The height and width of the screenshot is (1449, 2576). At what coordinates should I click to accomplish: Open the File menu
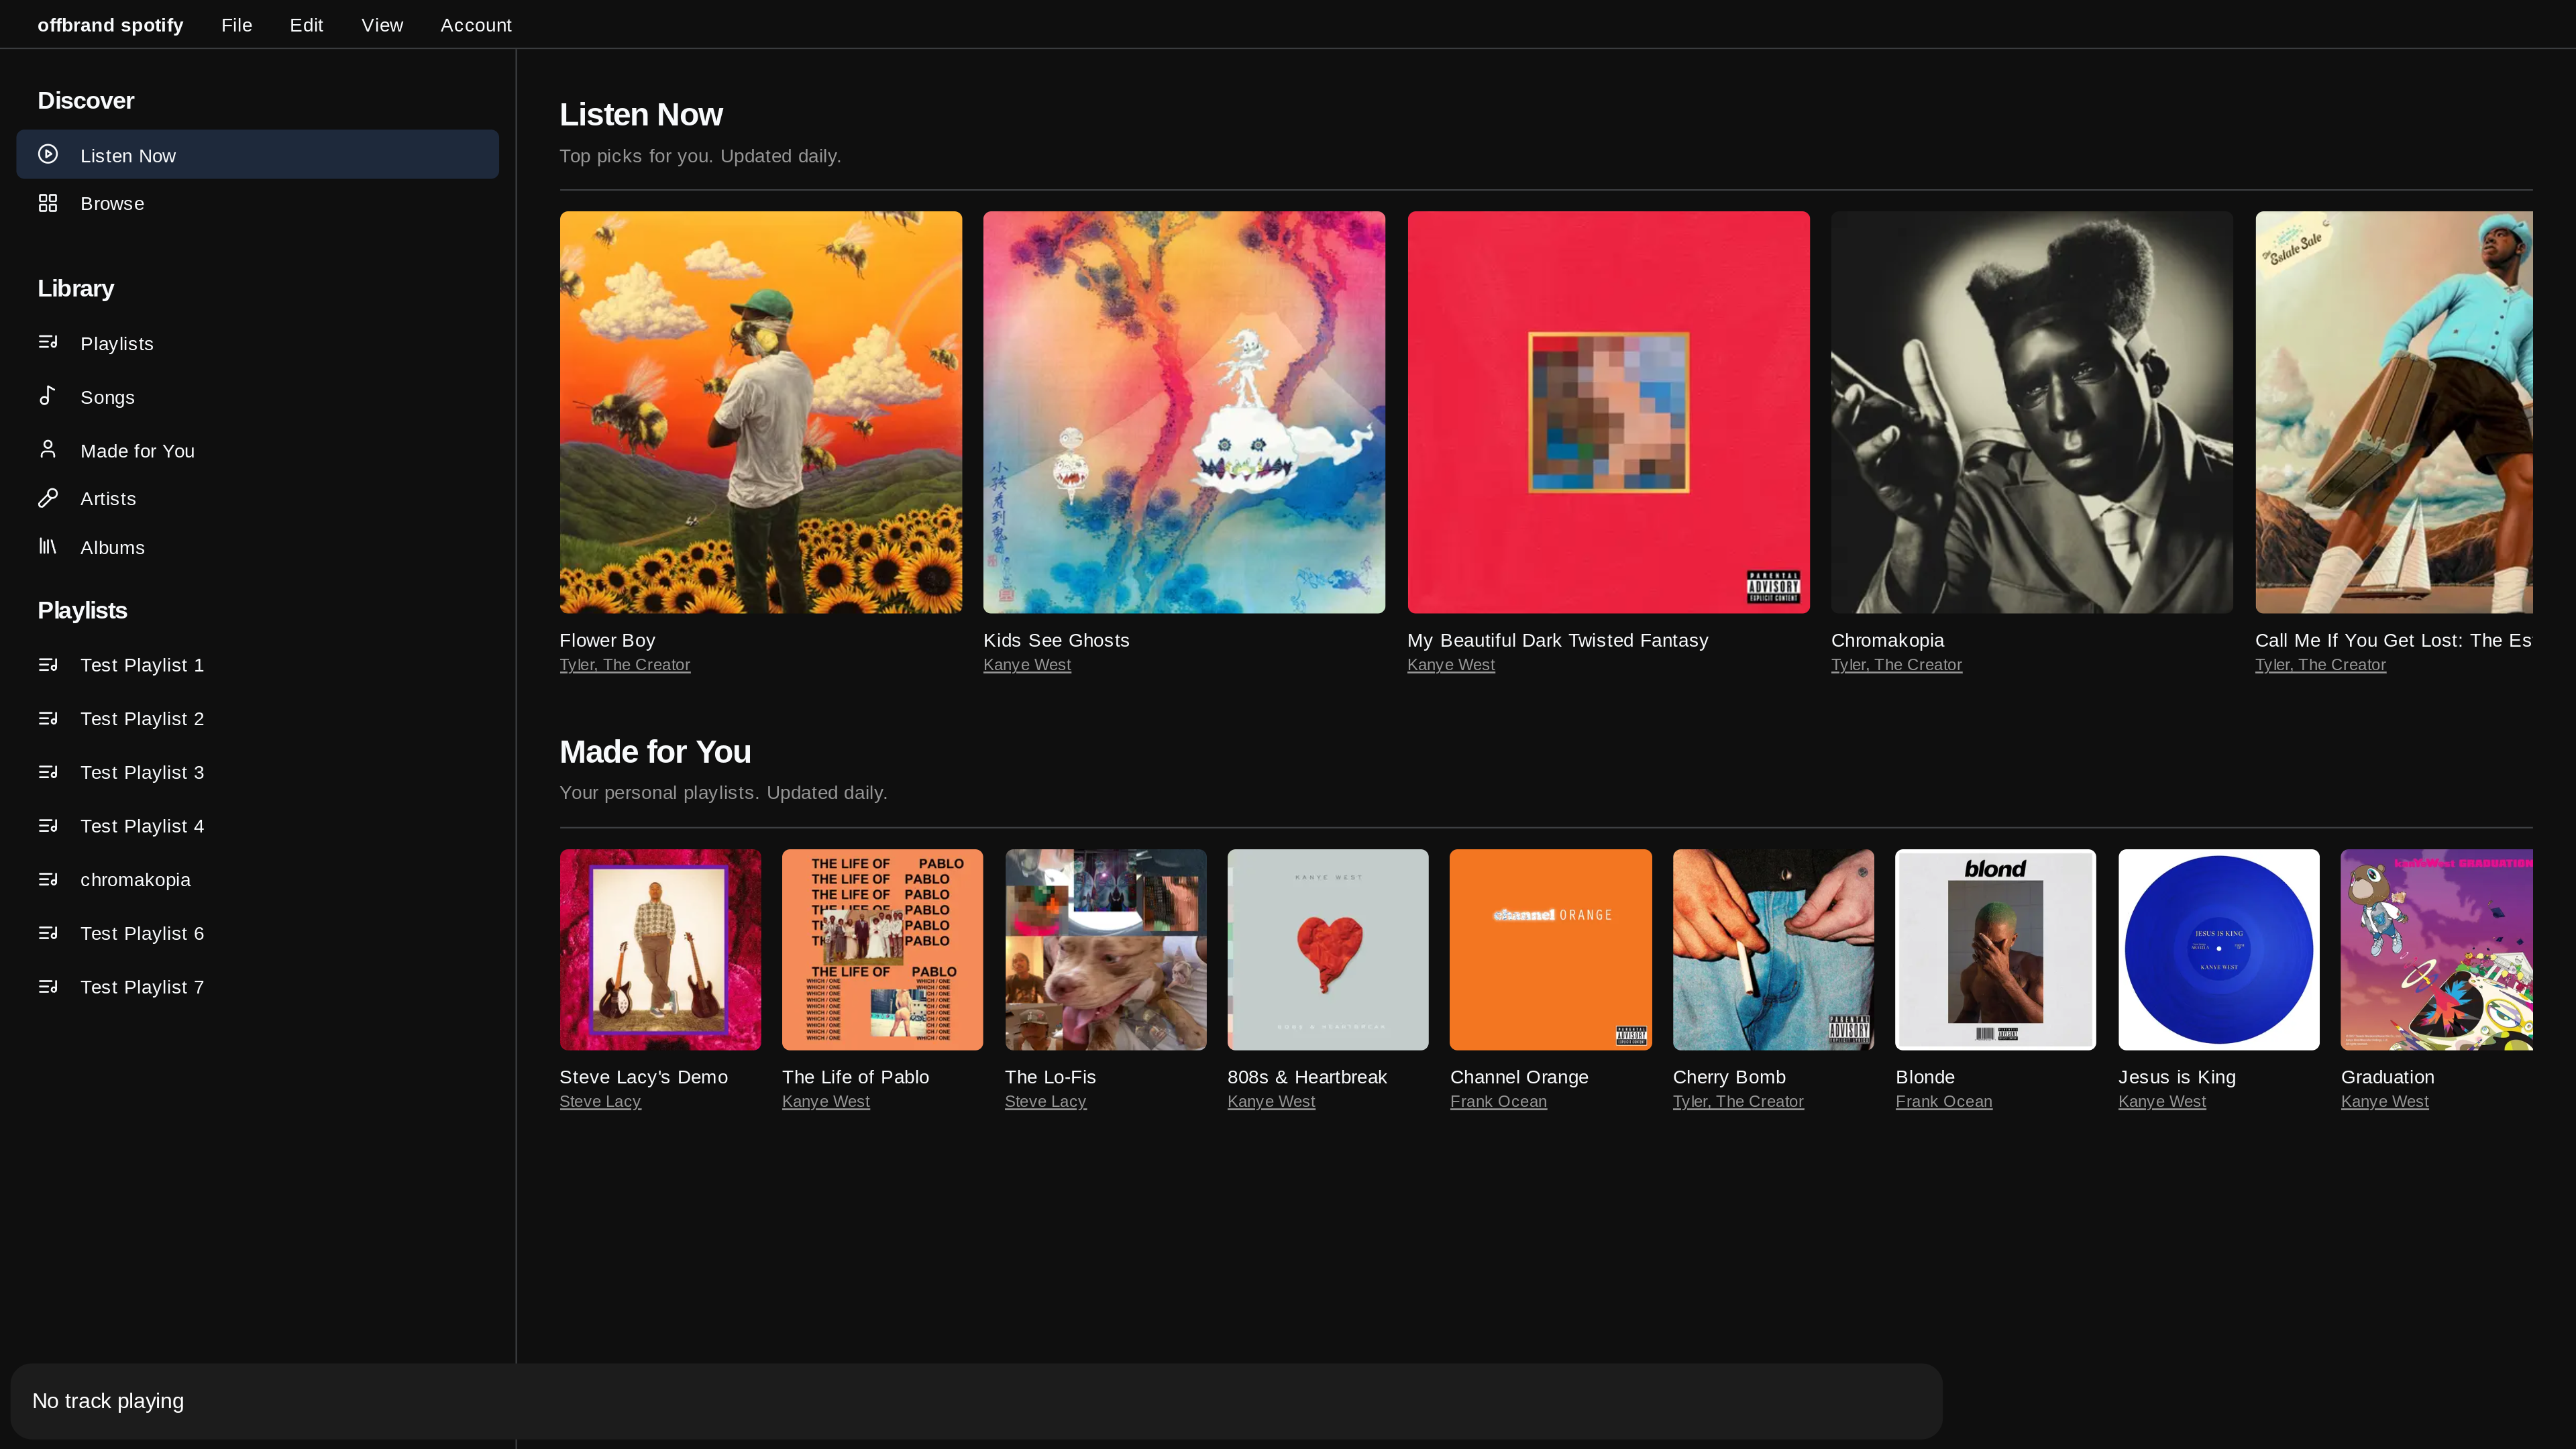pos(236,25)
